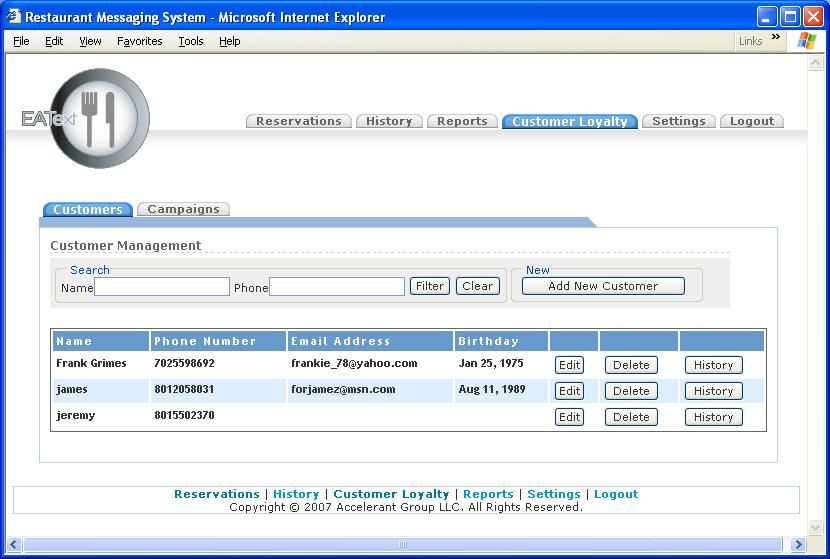Open the Favorites menu
Viewport: 830px width, 559px height.
pos(139,41)
